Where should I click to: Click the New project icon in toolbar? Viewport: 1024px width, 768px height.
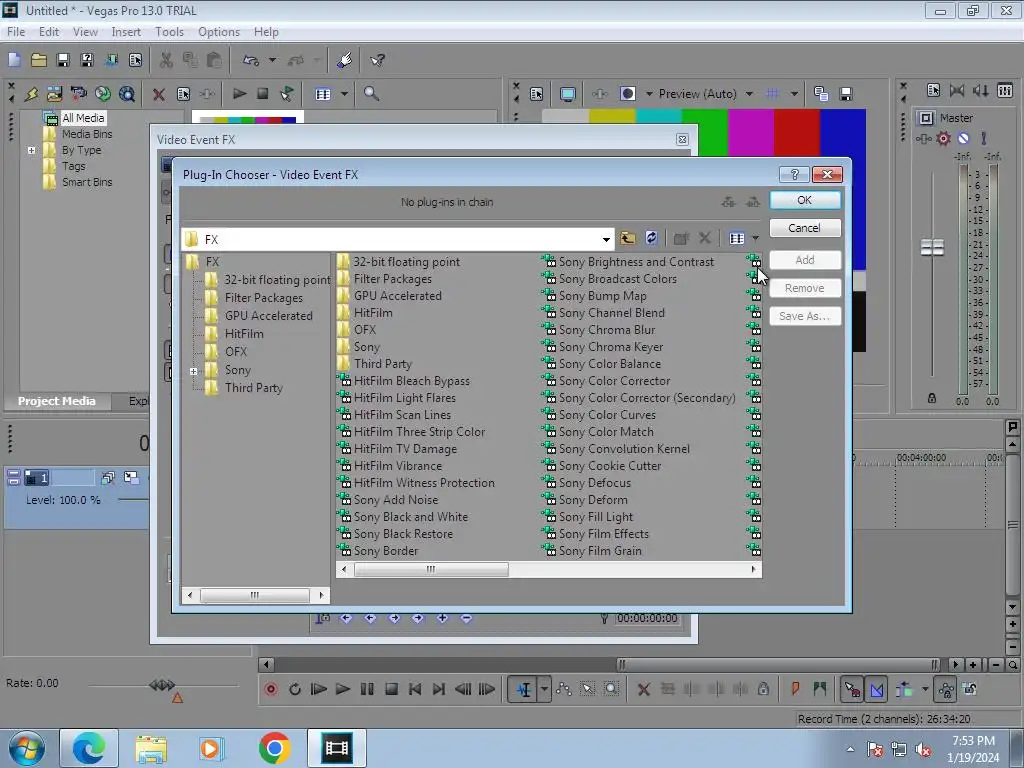coord(14,60)
